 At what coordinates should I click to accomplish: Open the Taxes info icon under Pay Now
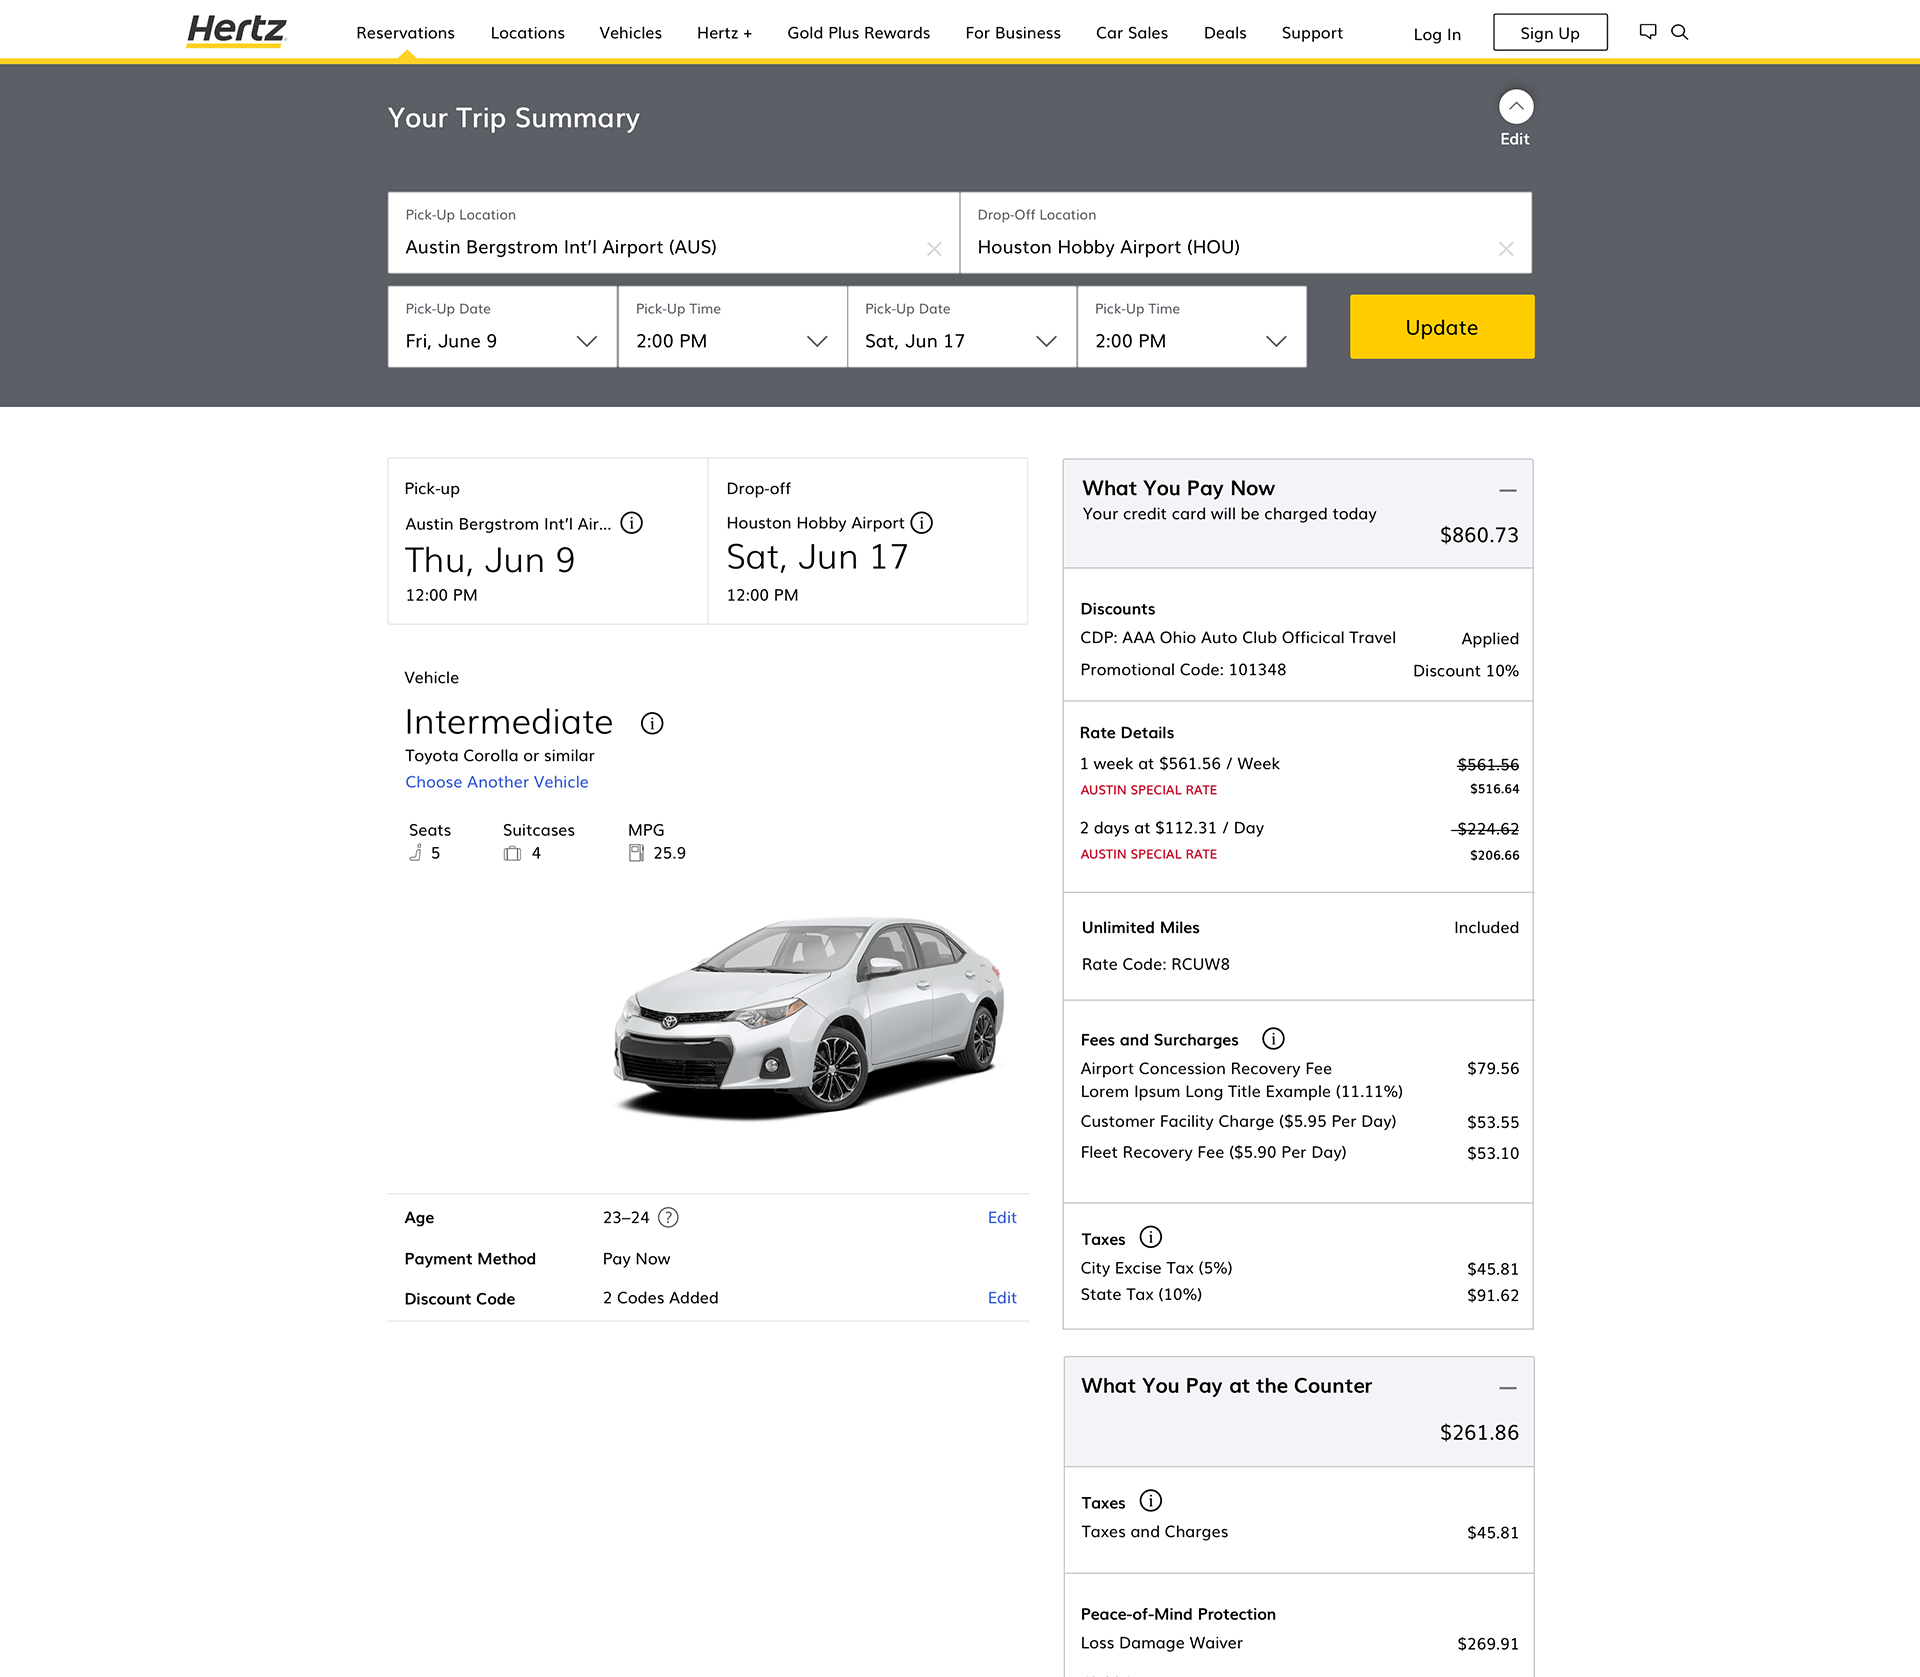coord(1151,1238)
